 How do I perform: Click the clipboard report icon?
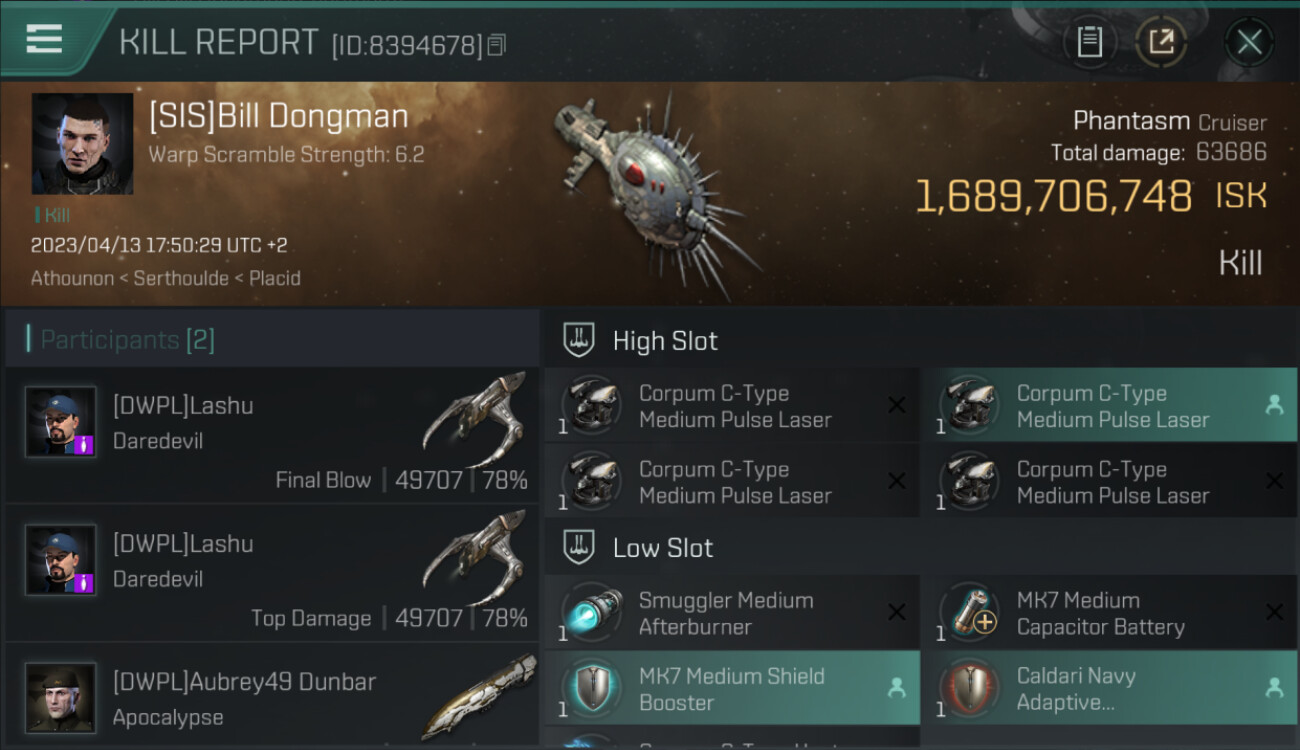(1090, 42)
